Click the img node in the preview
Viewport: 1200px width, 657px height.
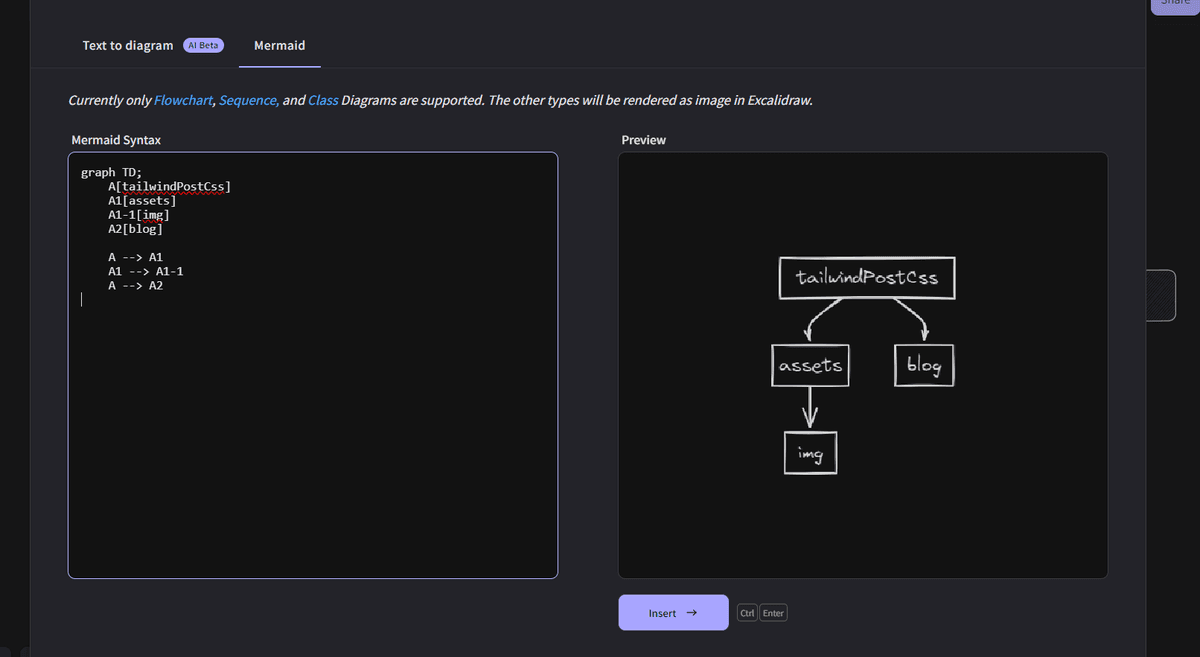pyautogui.click(x=810, y=454)
